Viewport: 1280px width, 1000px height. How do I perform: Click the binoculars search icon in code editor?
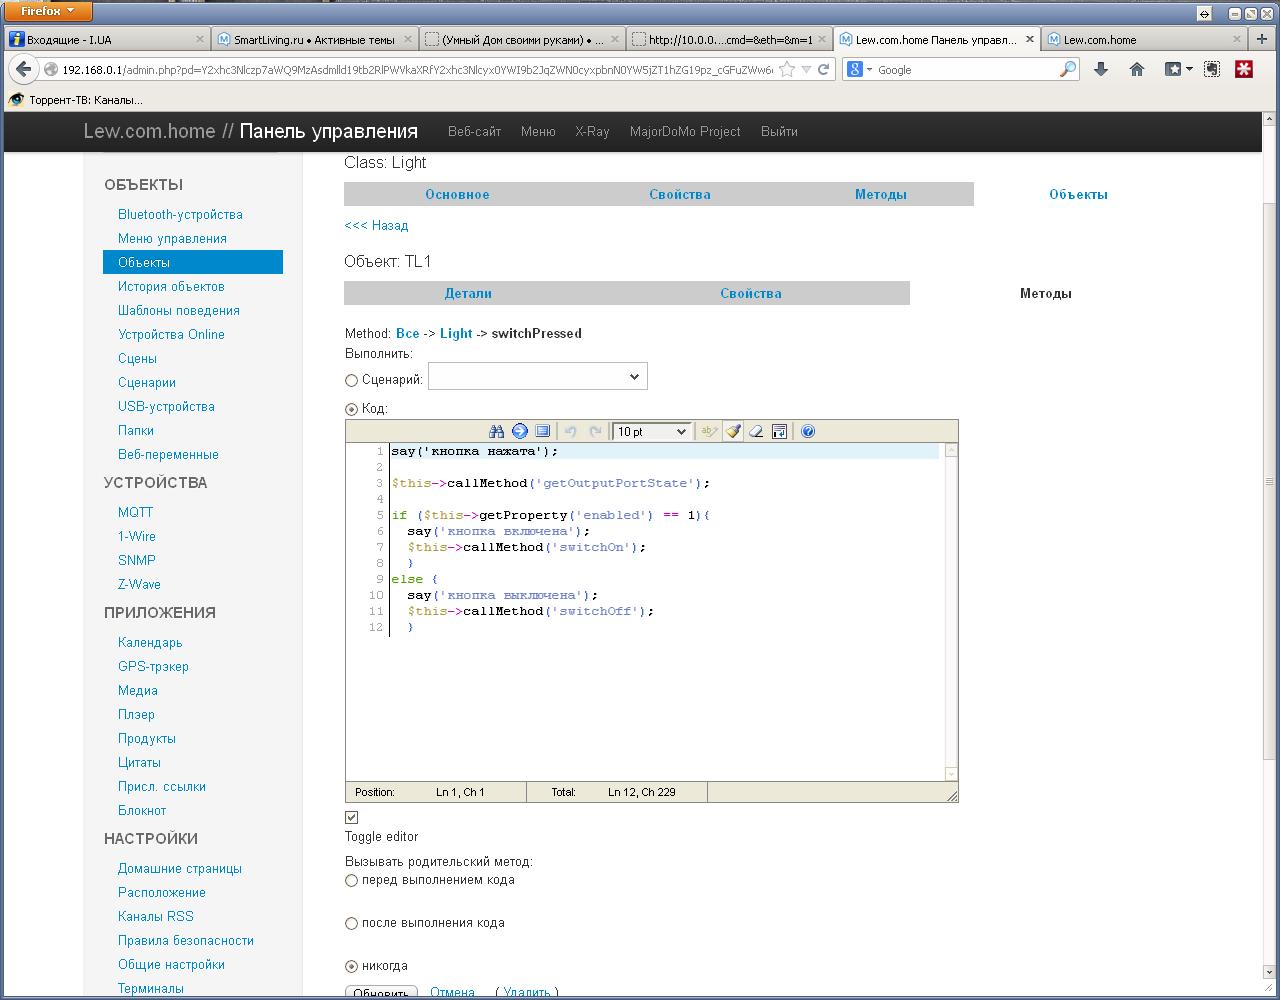(496, 431)
